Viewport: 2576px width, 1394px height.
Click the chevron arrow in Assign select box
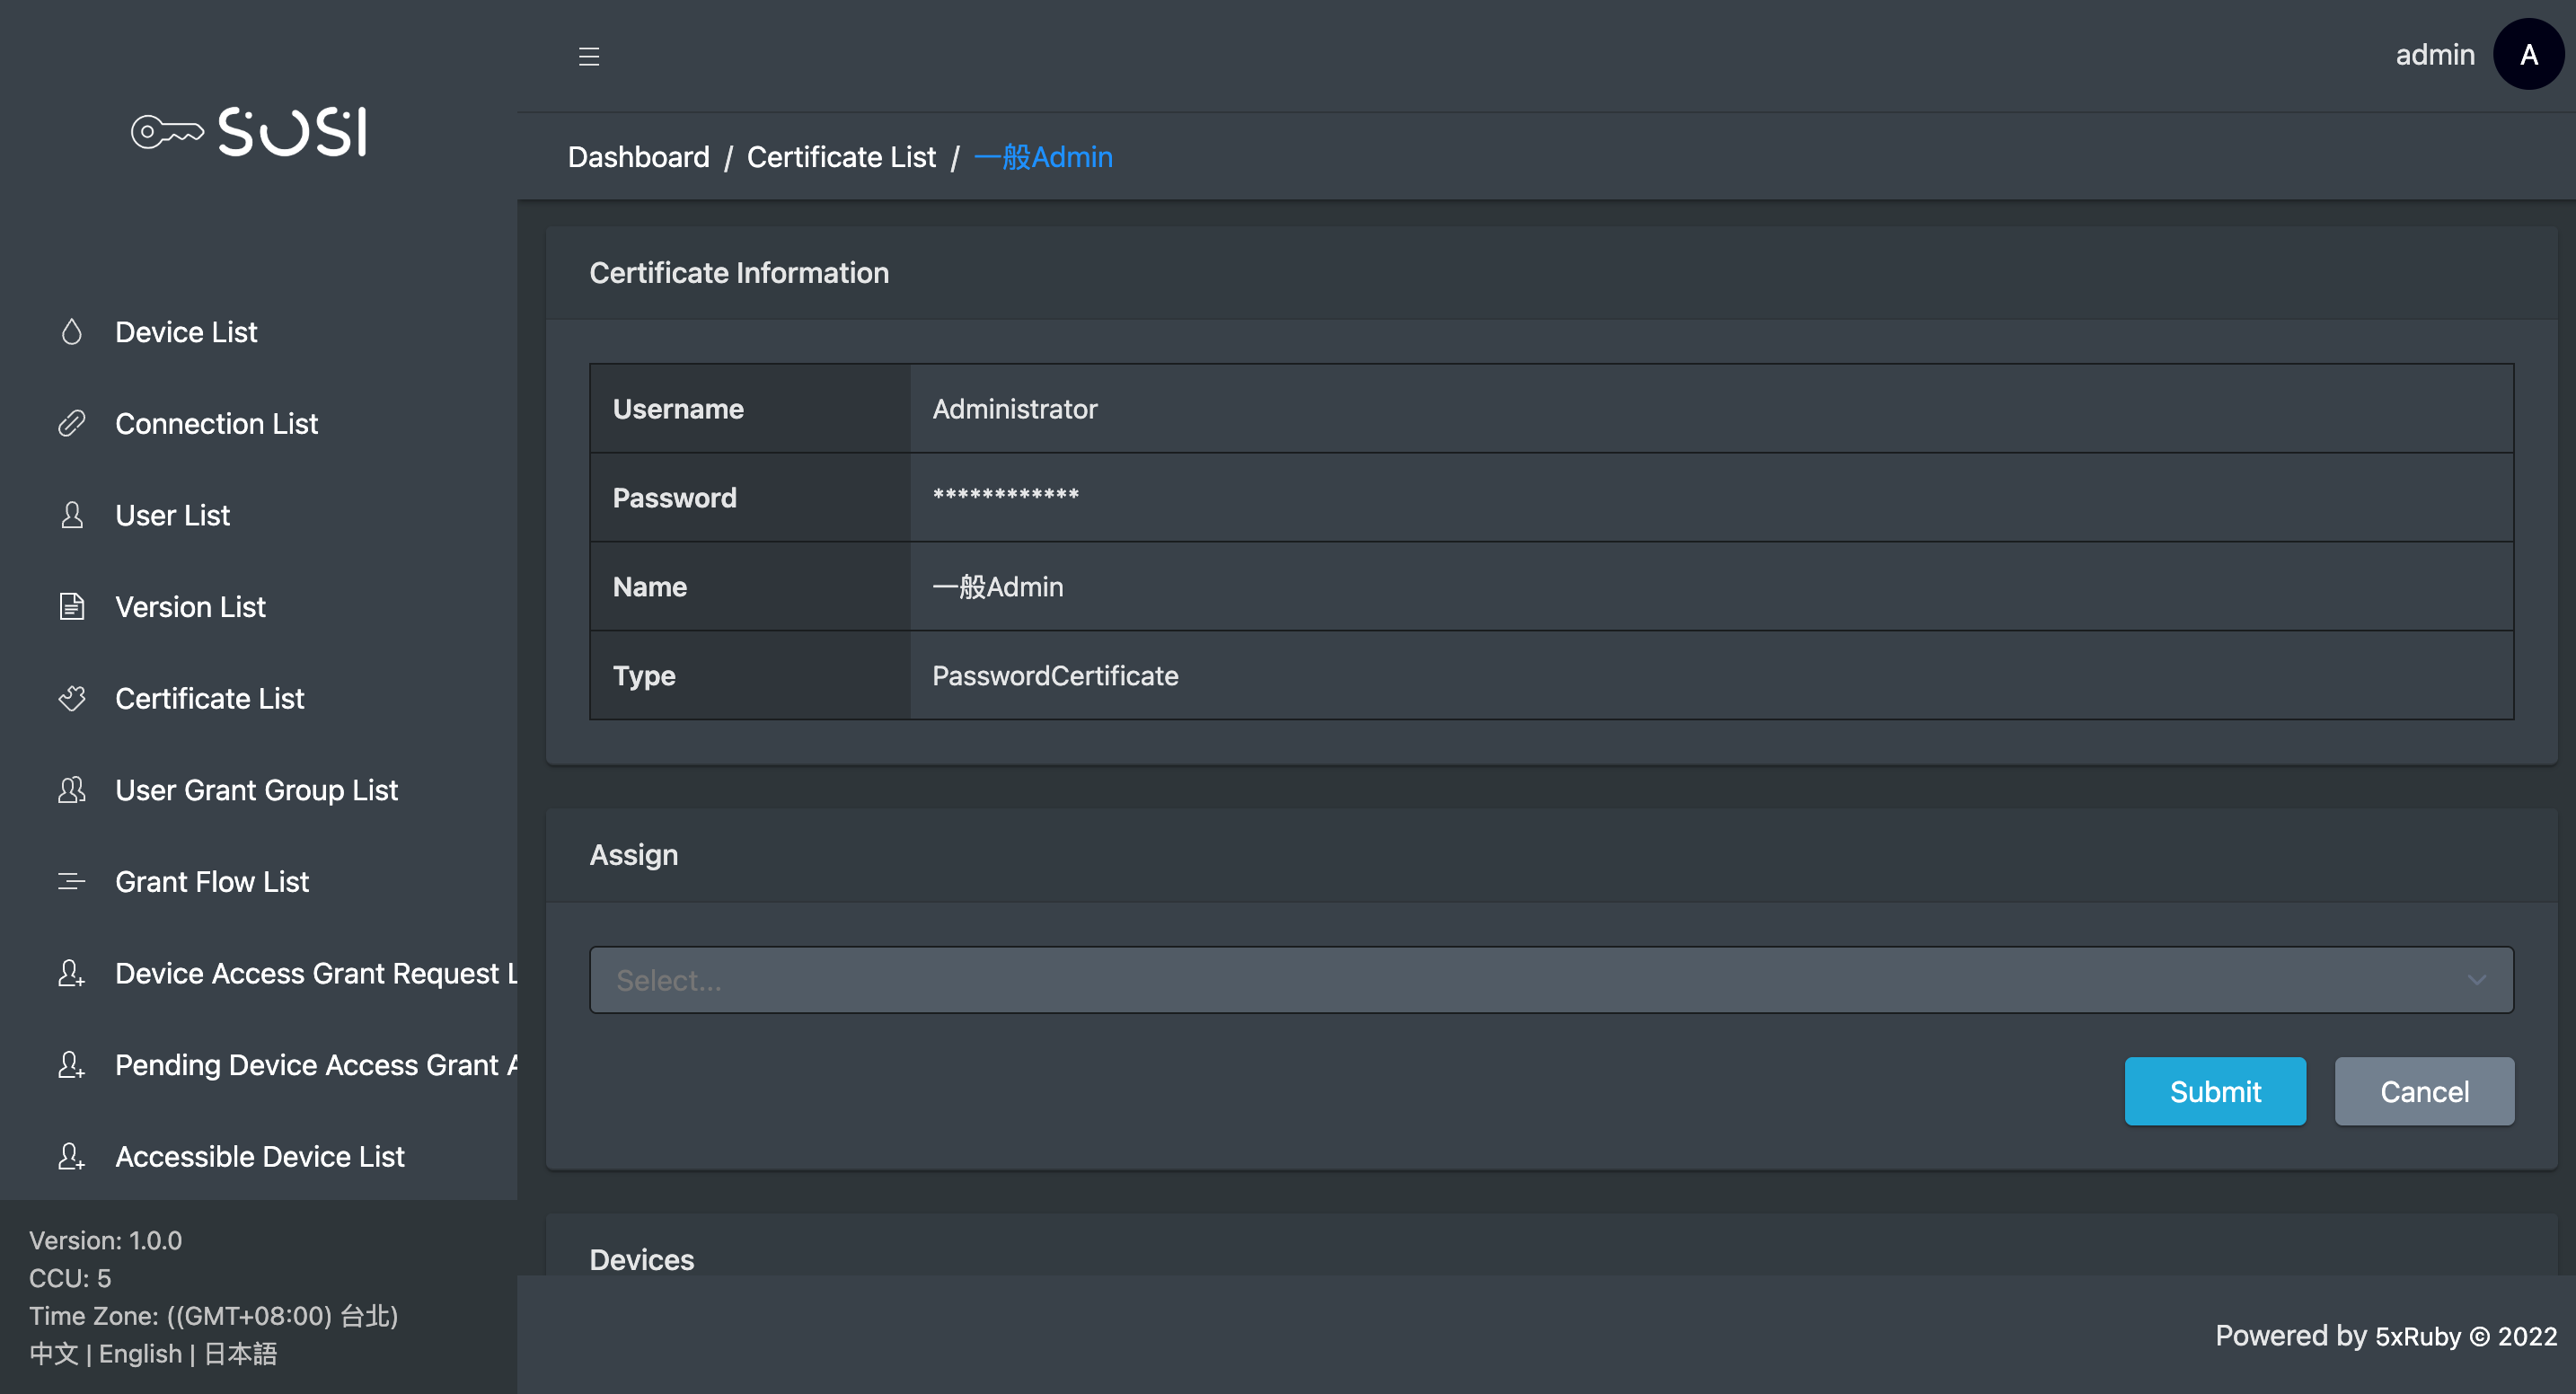[2476, 980]
